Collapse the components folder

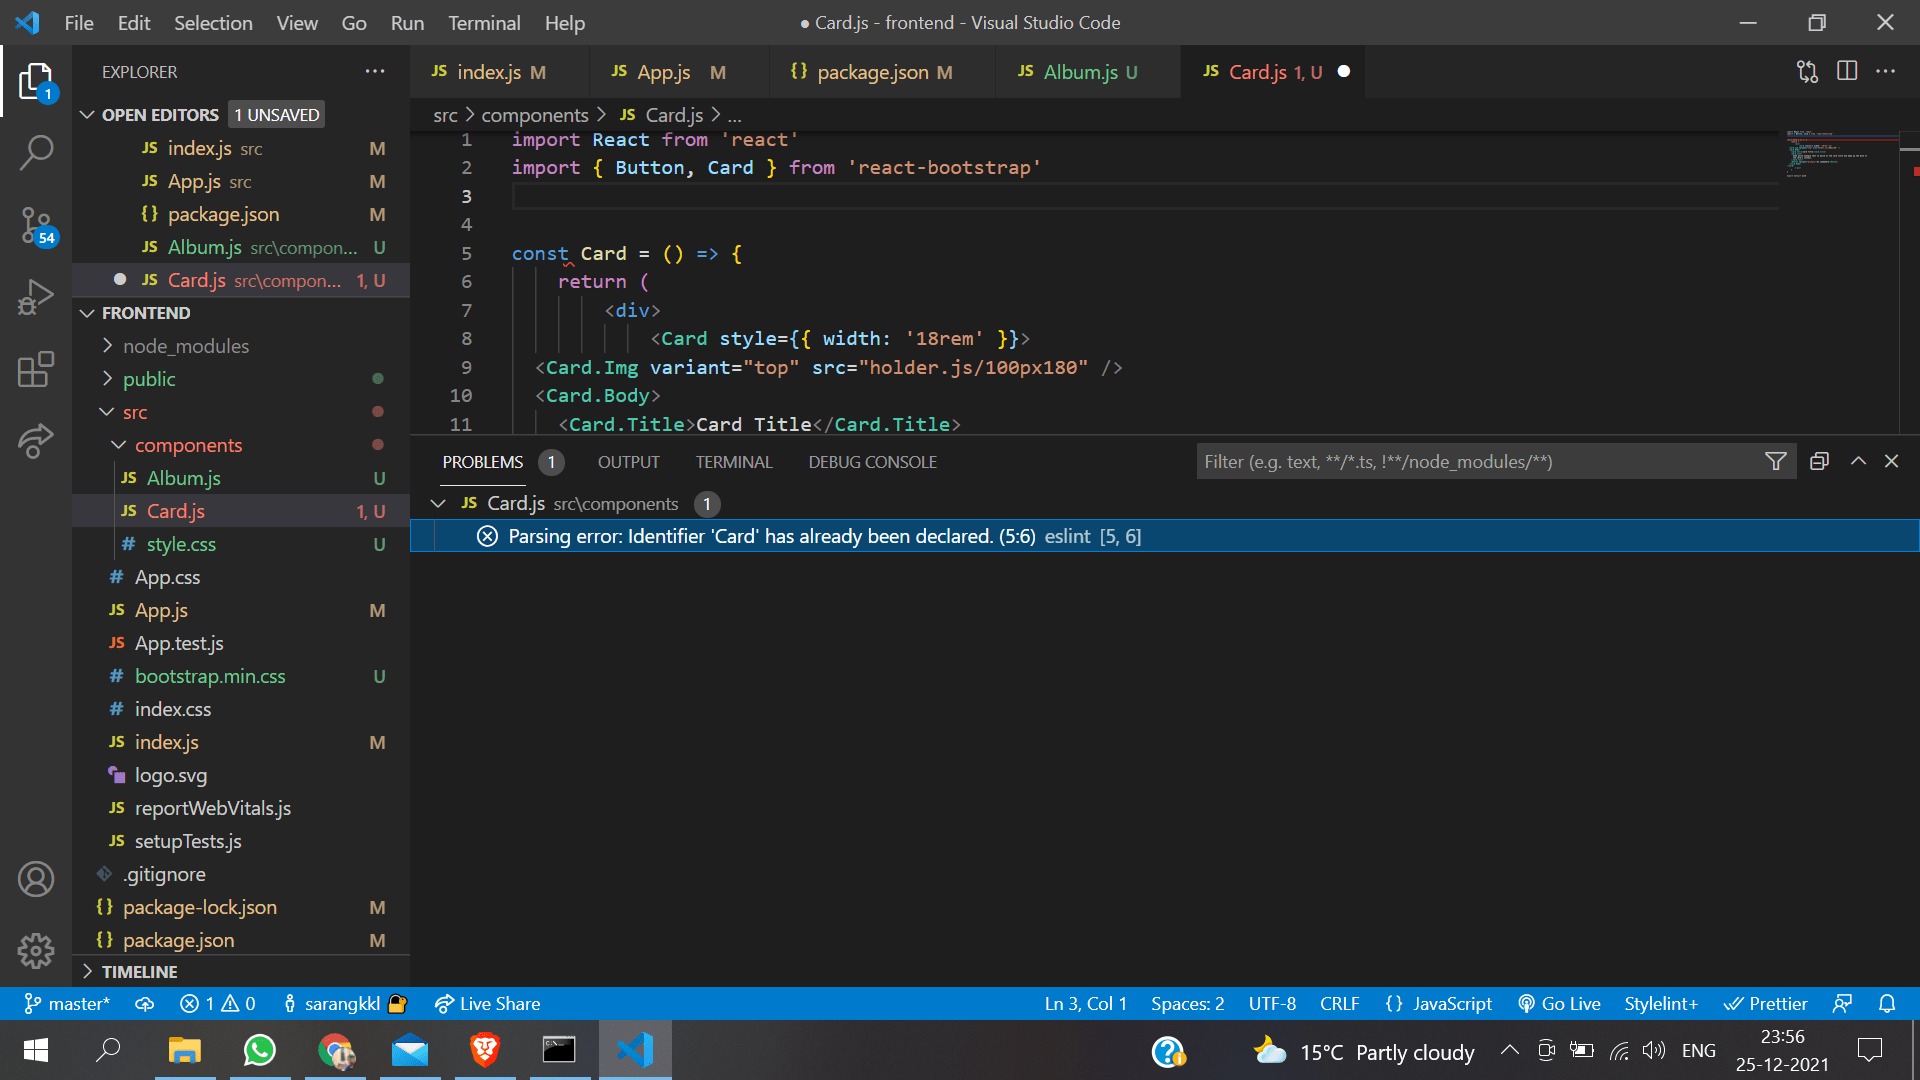tap(188, 445)
